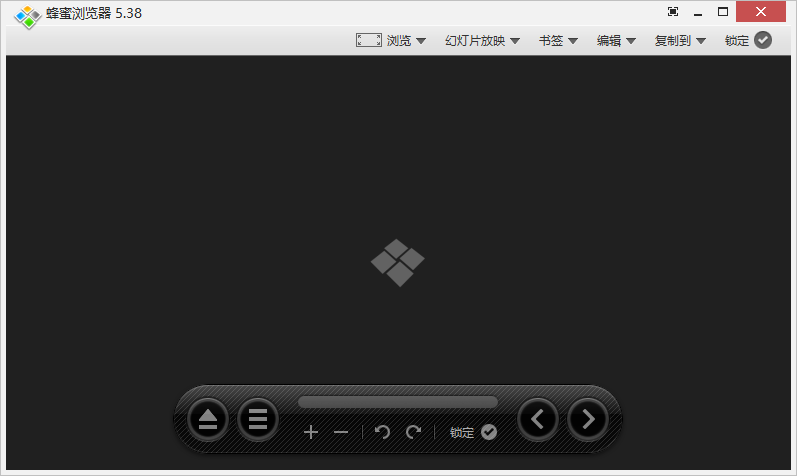The image size is (797, 476).
Task: Click the eject-style open button
Action: pyautogui.click(x=208, y=419)
